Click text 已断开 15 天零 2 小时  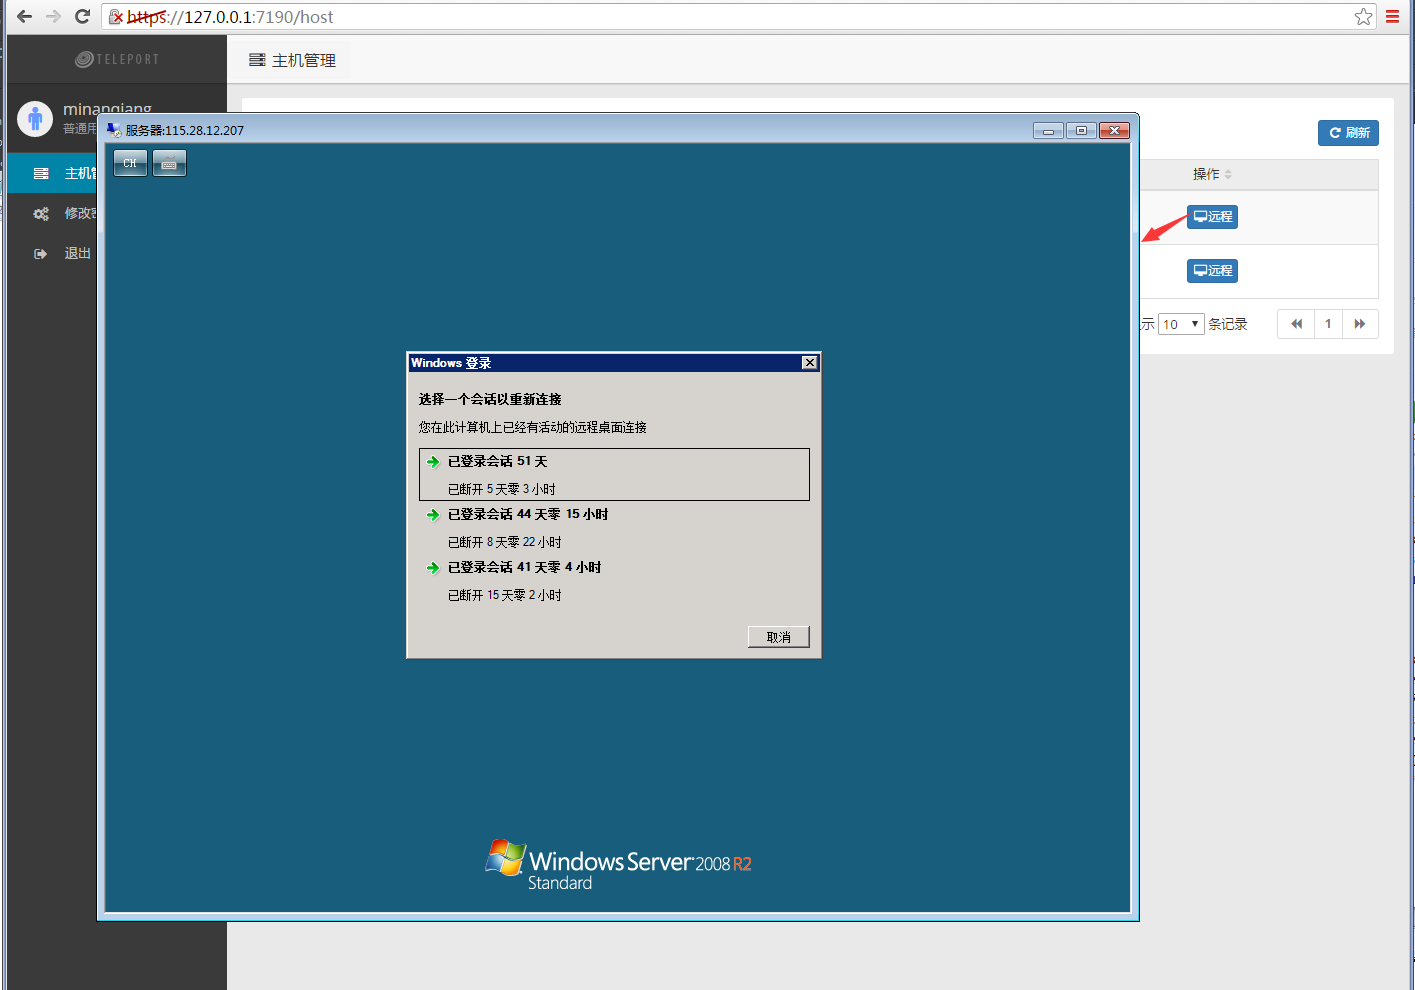pyautogui.click(x=504, y=595)
